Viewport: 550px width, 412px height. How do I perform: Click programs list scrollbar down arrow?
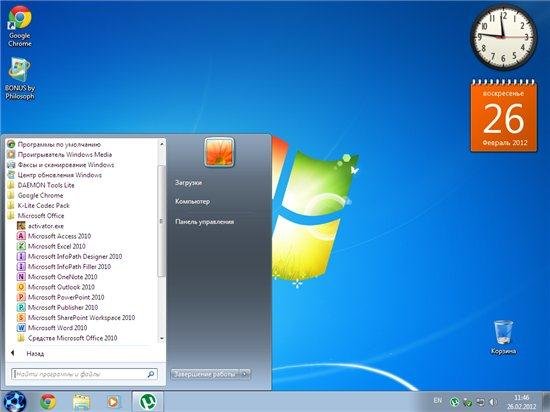[x=162, y=338]
